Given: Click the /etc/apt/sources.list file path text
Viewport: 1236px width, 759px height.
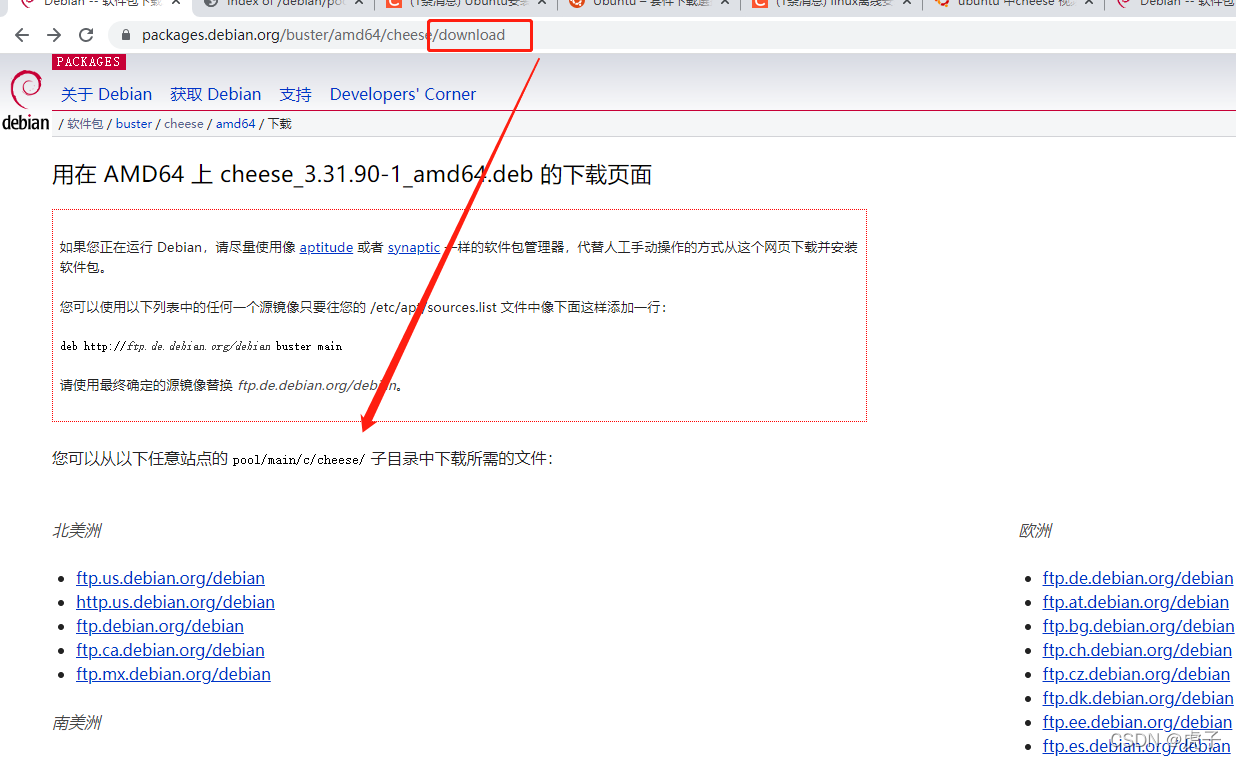Looking at the screenshot, I should coord(433,307).
